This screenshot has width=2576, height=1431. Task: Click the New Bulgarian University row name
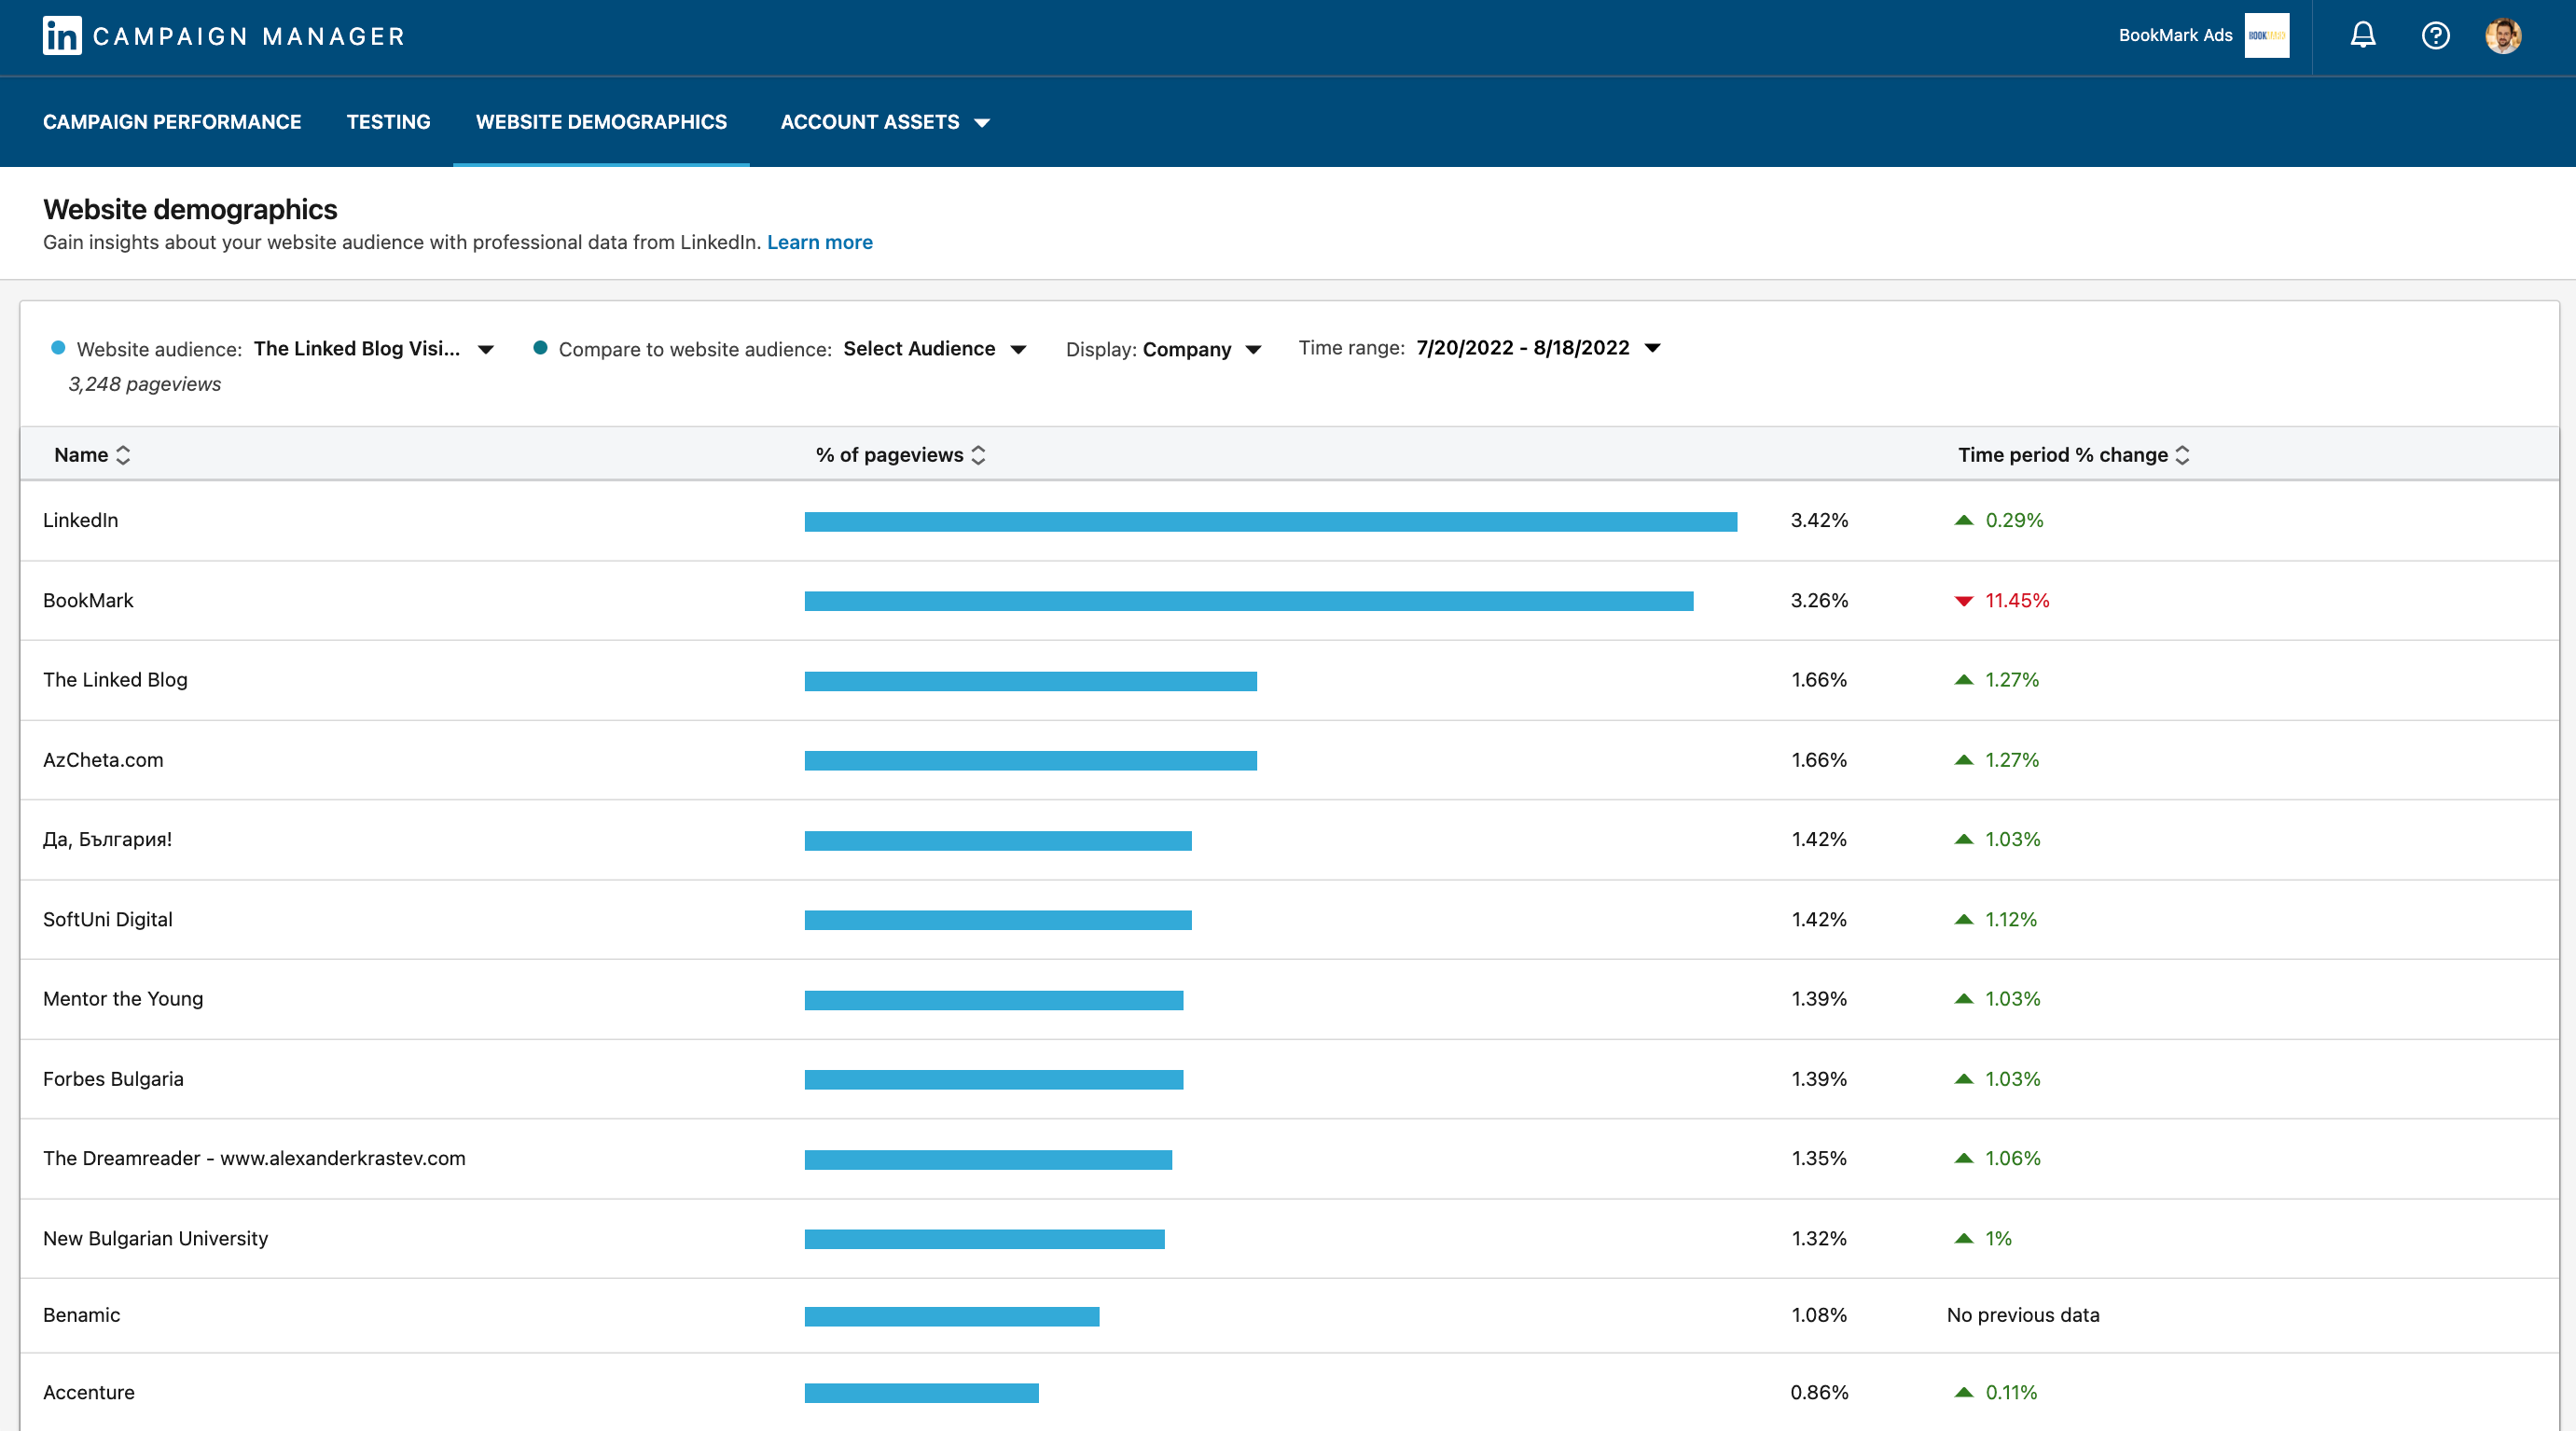click(x=155, y=1238)
